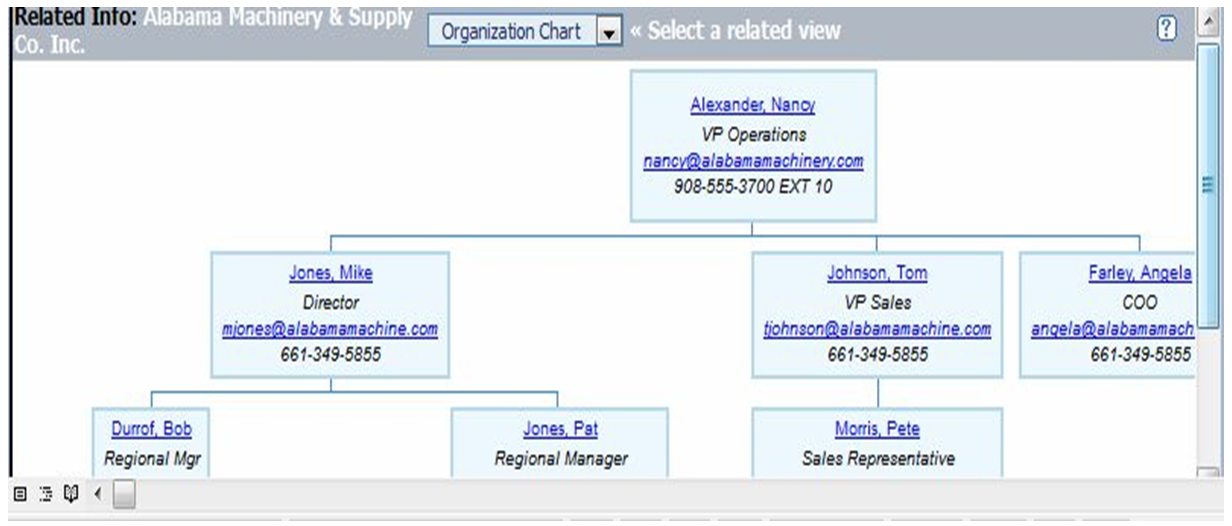
Task: Click the reading layout book icon
Action: point(70,493)
